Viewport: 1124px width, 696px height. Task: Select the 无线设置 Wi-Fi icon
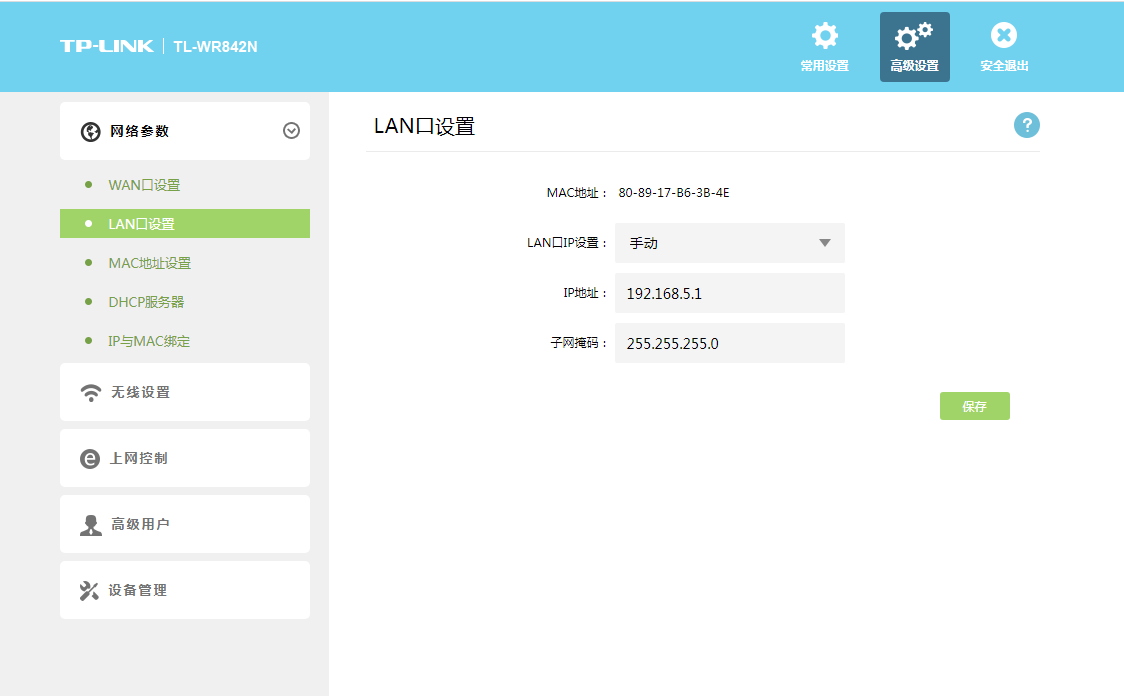click(89, 392)
